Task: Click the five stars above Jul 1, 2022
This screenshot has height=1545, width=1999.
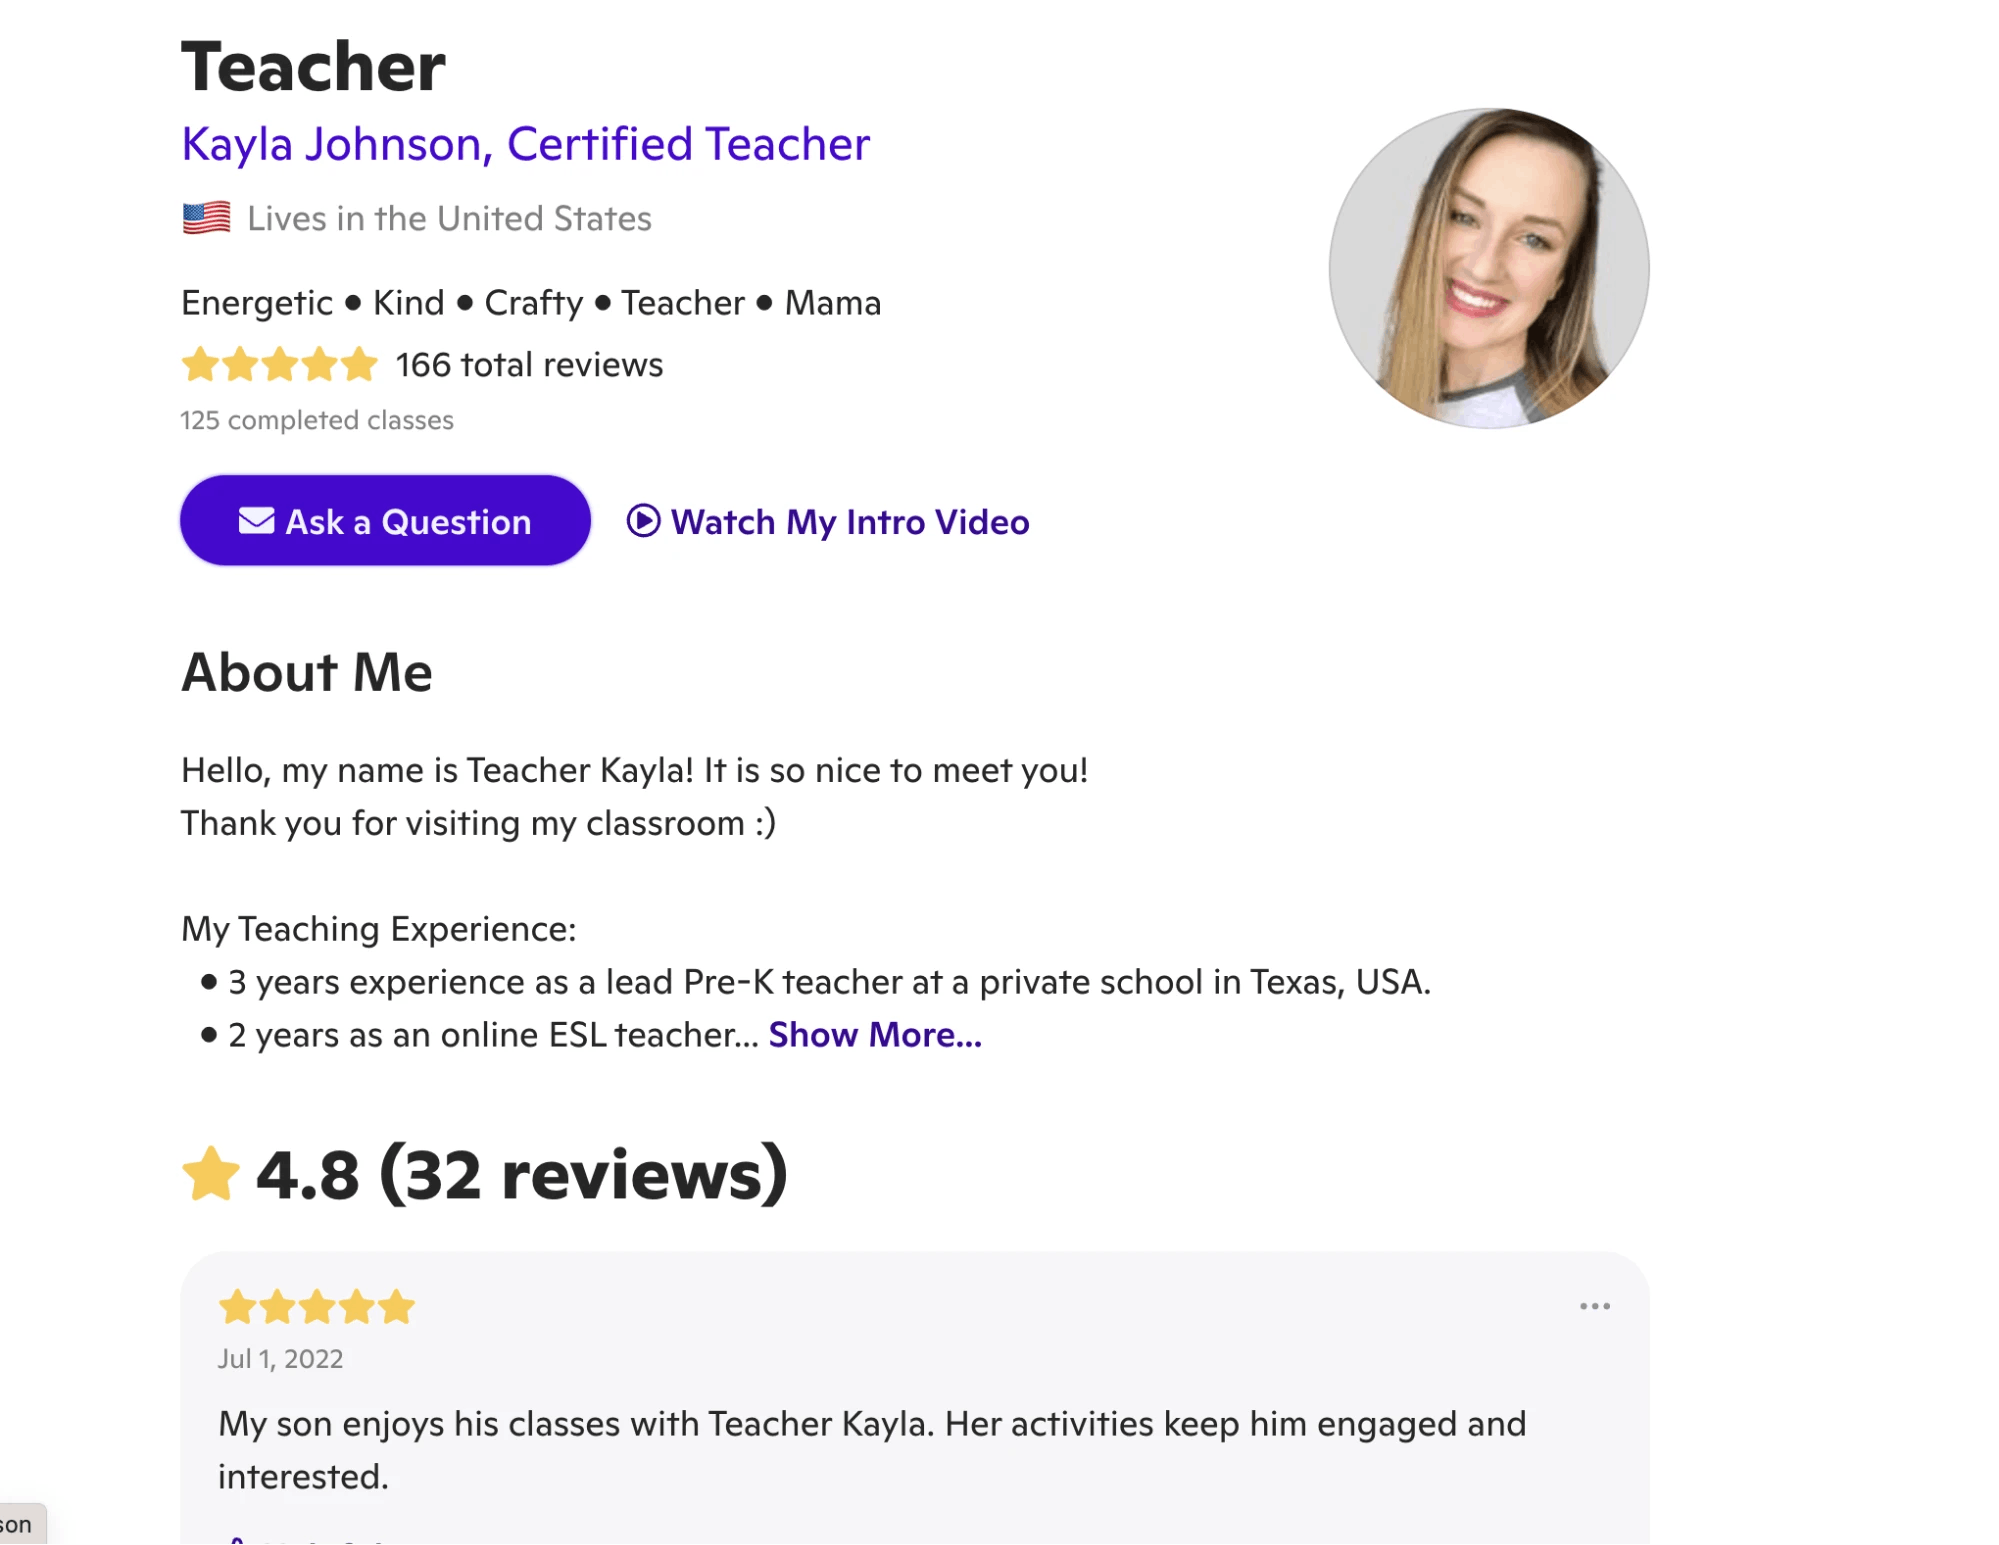Action: coord(316,1307)
